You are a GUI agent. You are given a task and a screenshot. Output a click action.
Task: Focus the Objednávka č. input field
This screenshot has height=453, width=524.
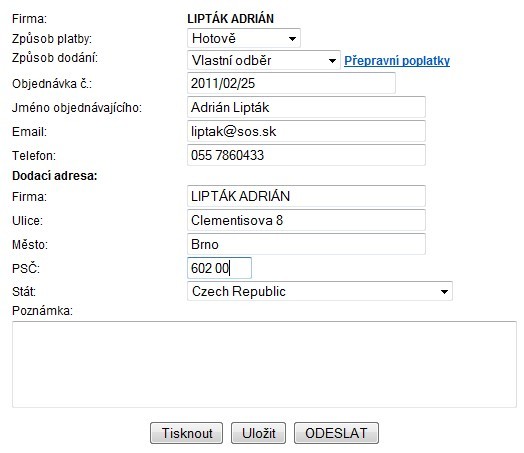coord(291,83)
